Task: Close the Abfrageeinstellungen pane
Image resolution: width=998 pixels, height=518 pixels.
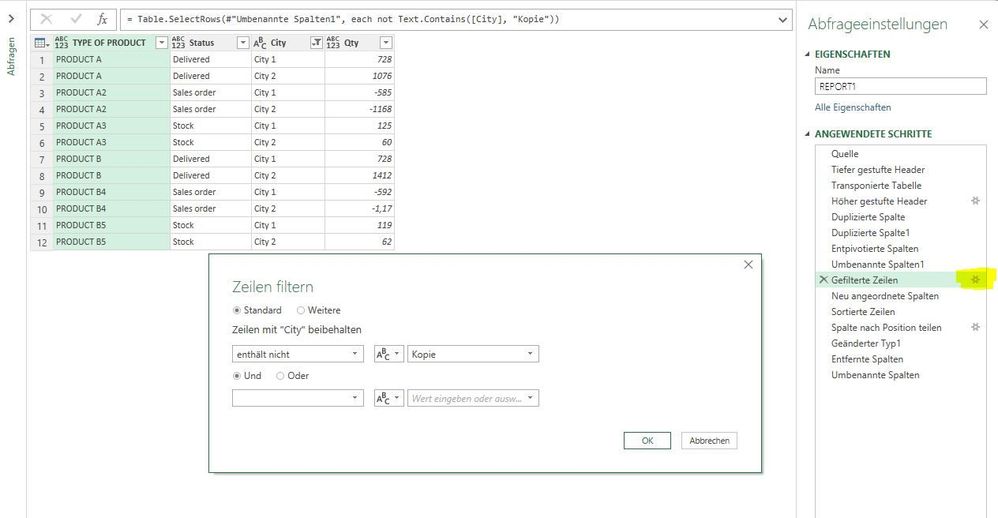Action: (x=983, y=25)
